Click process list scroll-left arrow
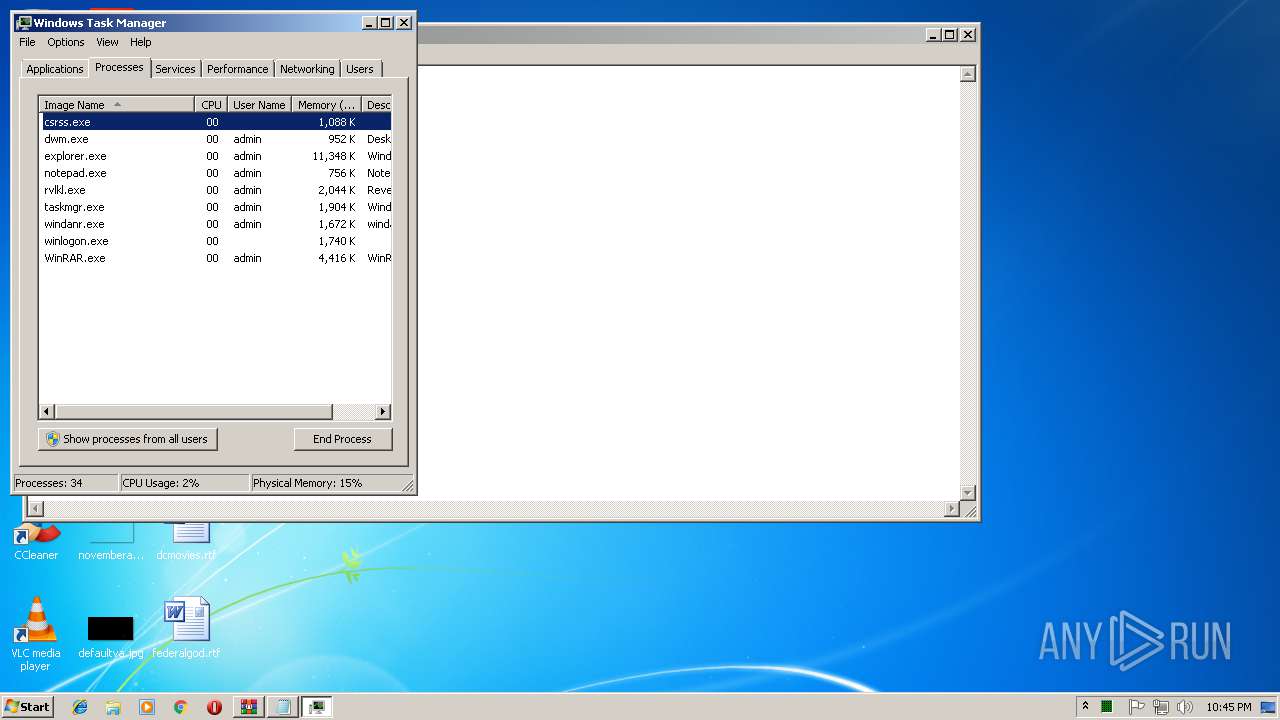The image size is (1280, 720). tap(47, 412)
